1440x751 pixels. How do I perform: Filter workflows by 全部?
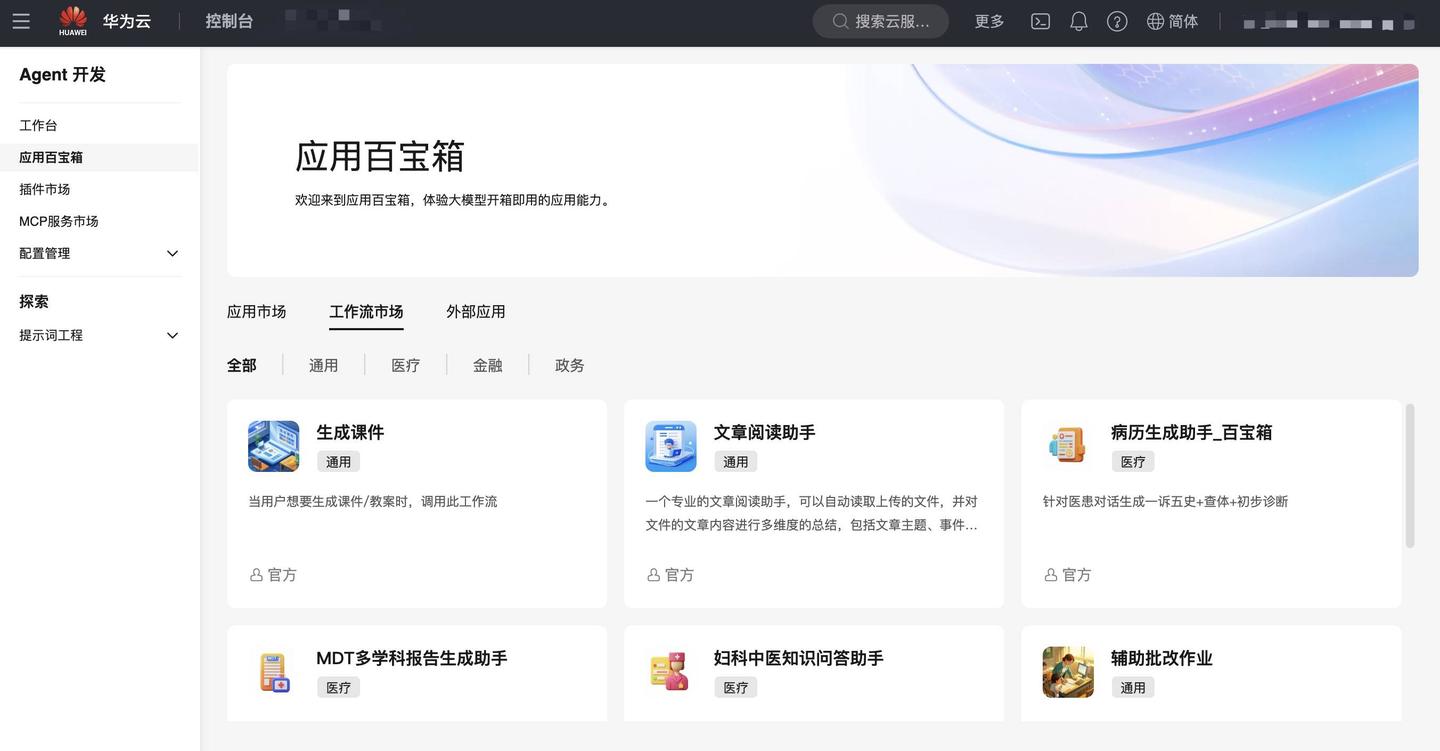(x=242, y=365)
